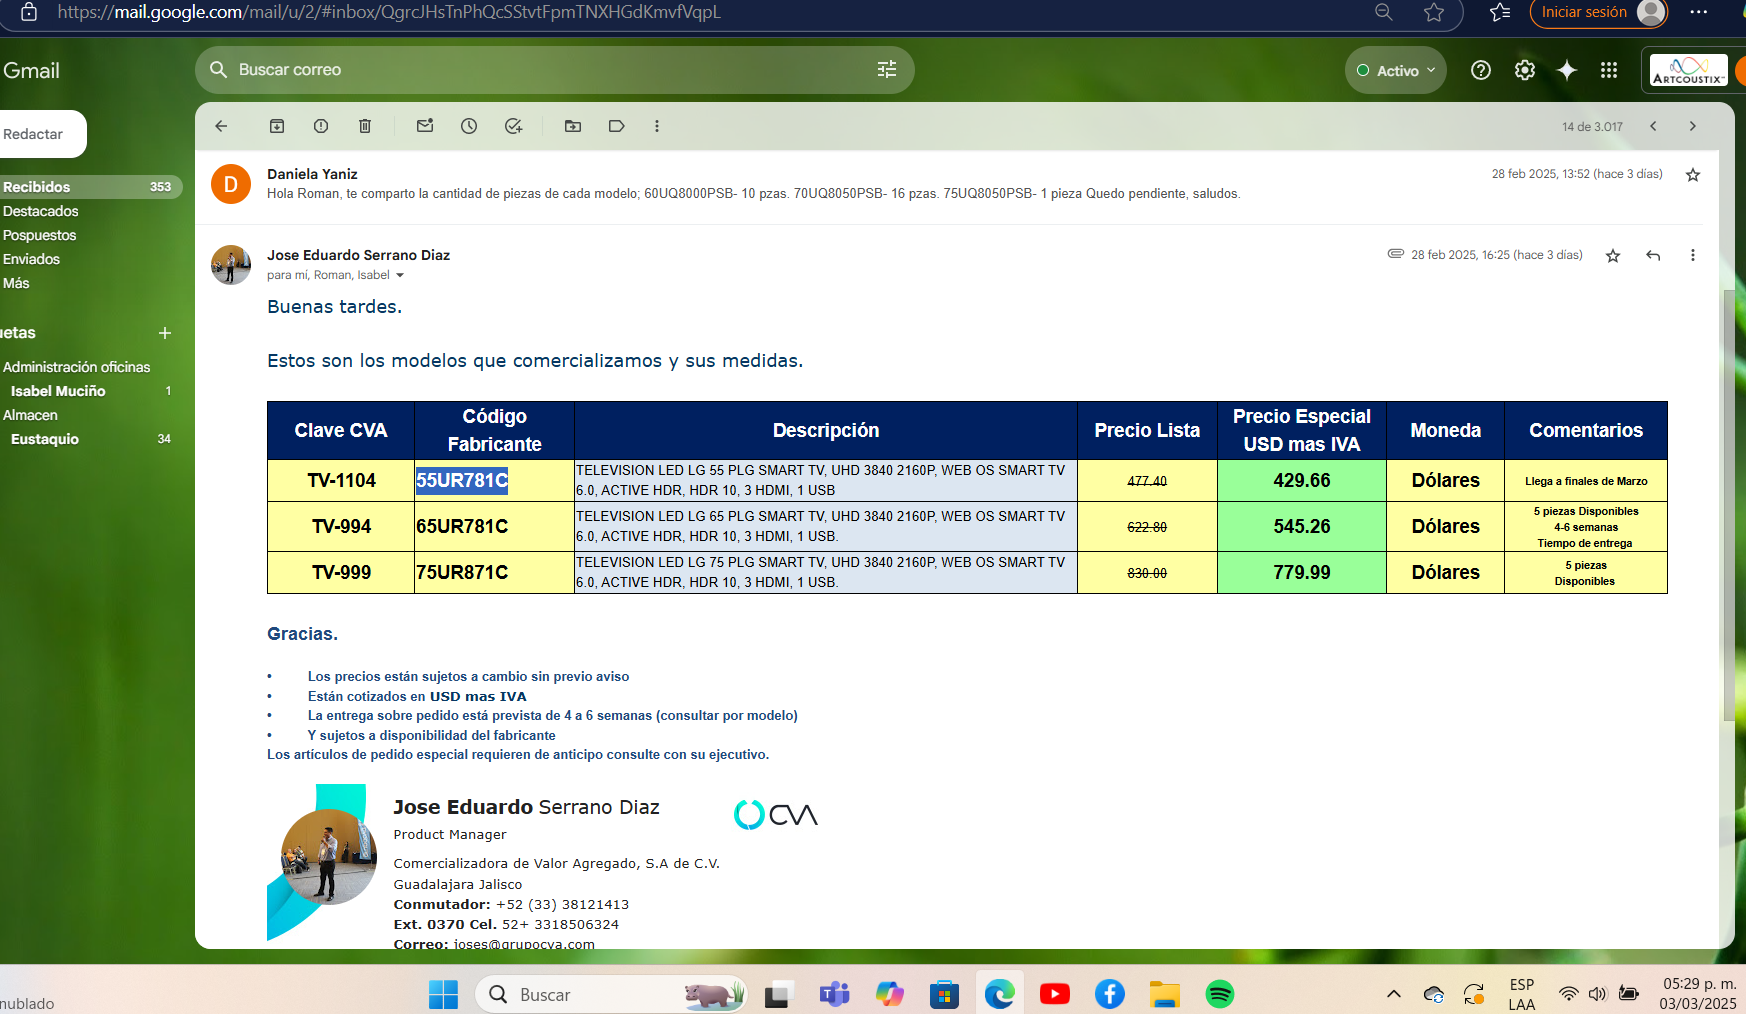The width and height of the screenshot is (1746, 1014).
Task: Open the browser zoom magnifier
Action: [1384, 12]
